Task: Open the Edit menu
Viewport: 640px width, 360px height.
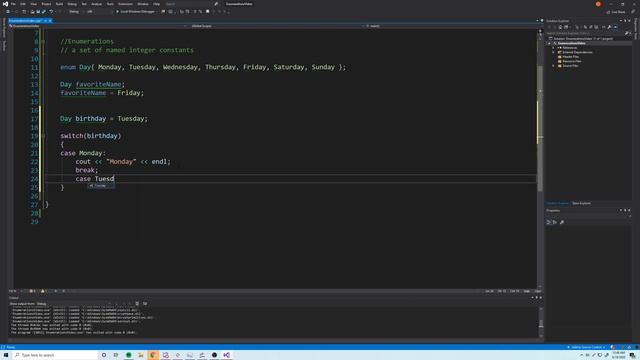Action: [23, 4]
